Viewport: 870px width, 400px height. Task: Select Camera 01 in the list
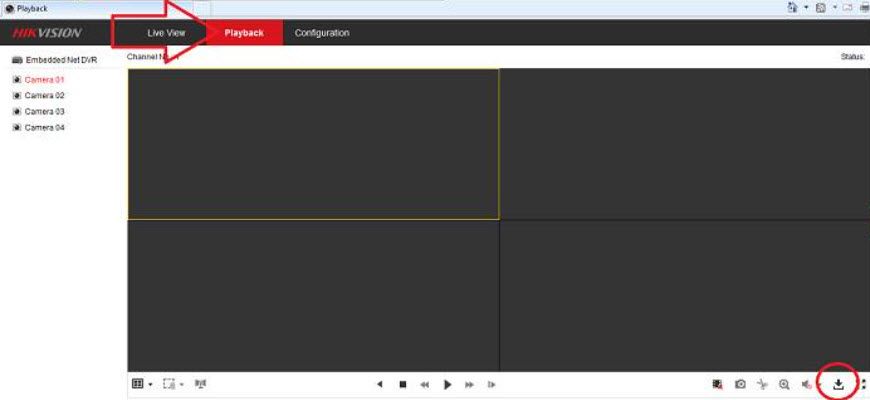click(44, 80)
